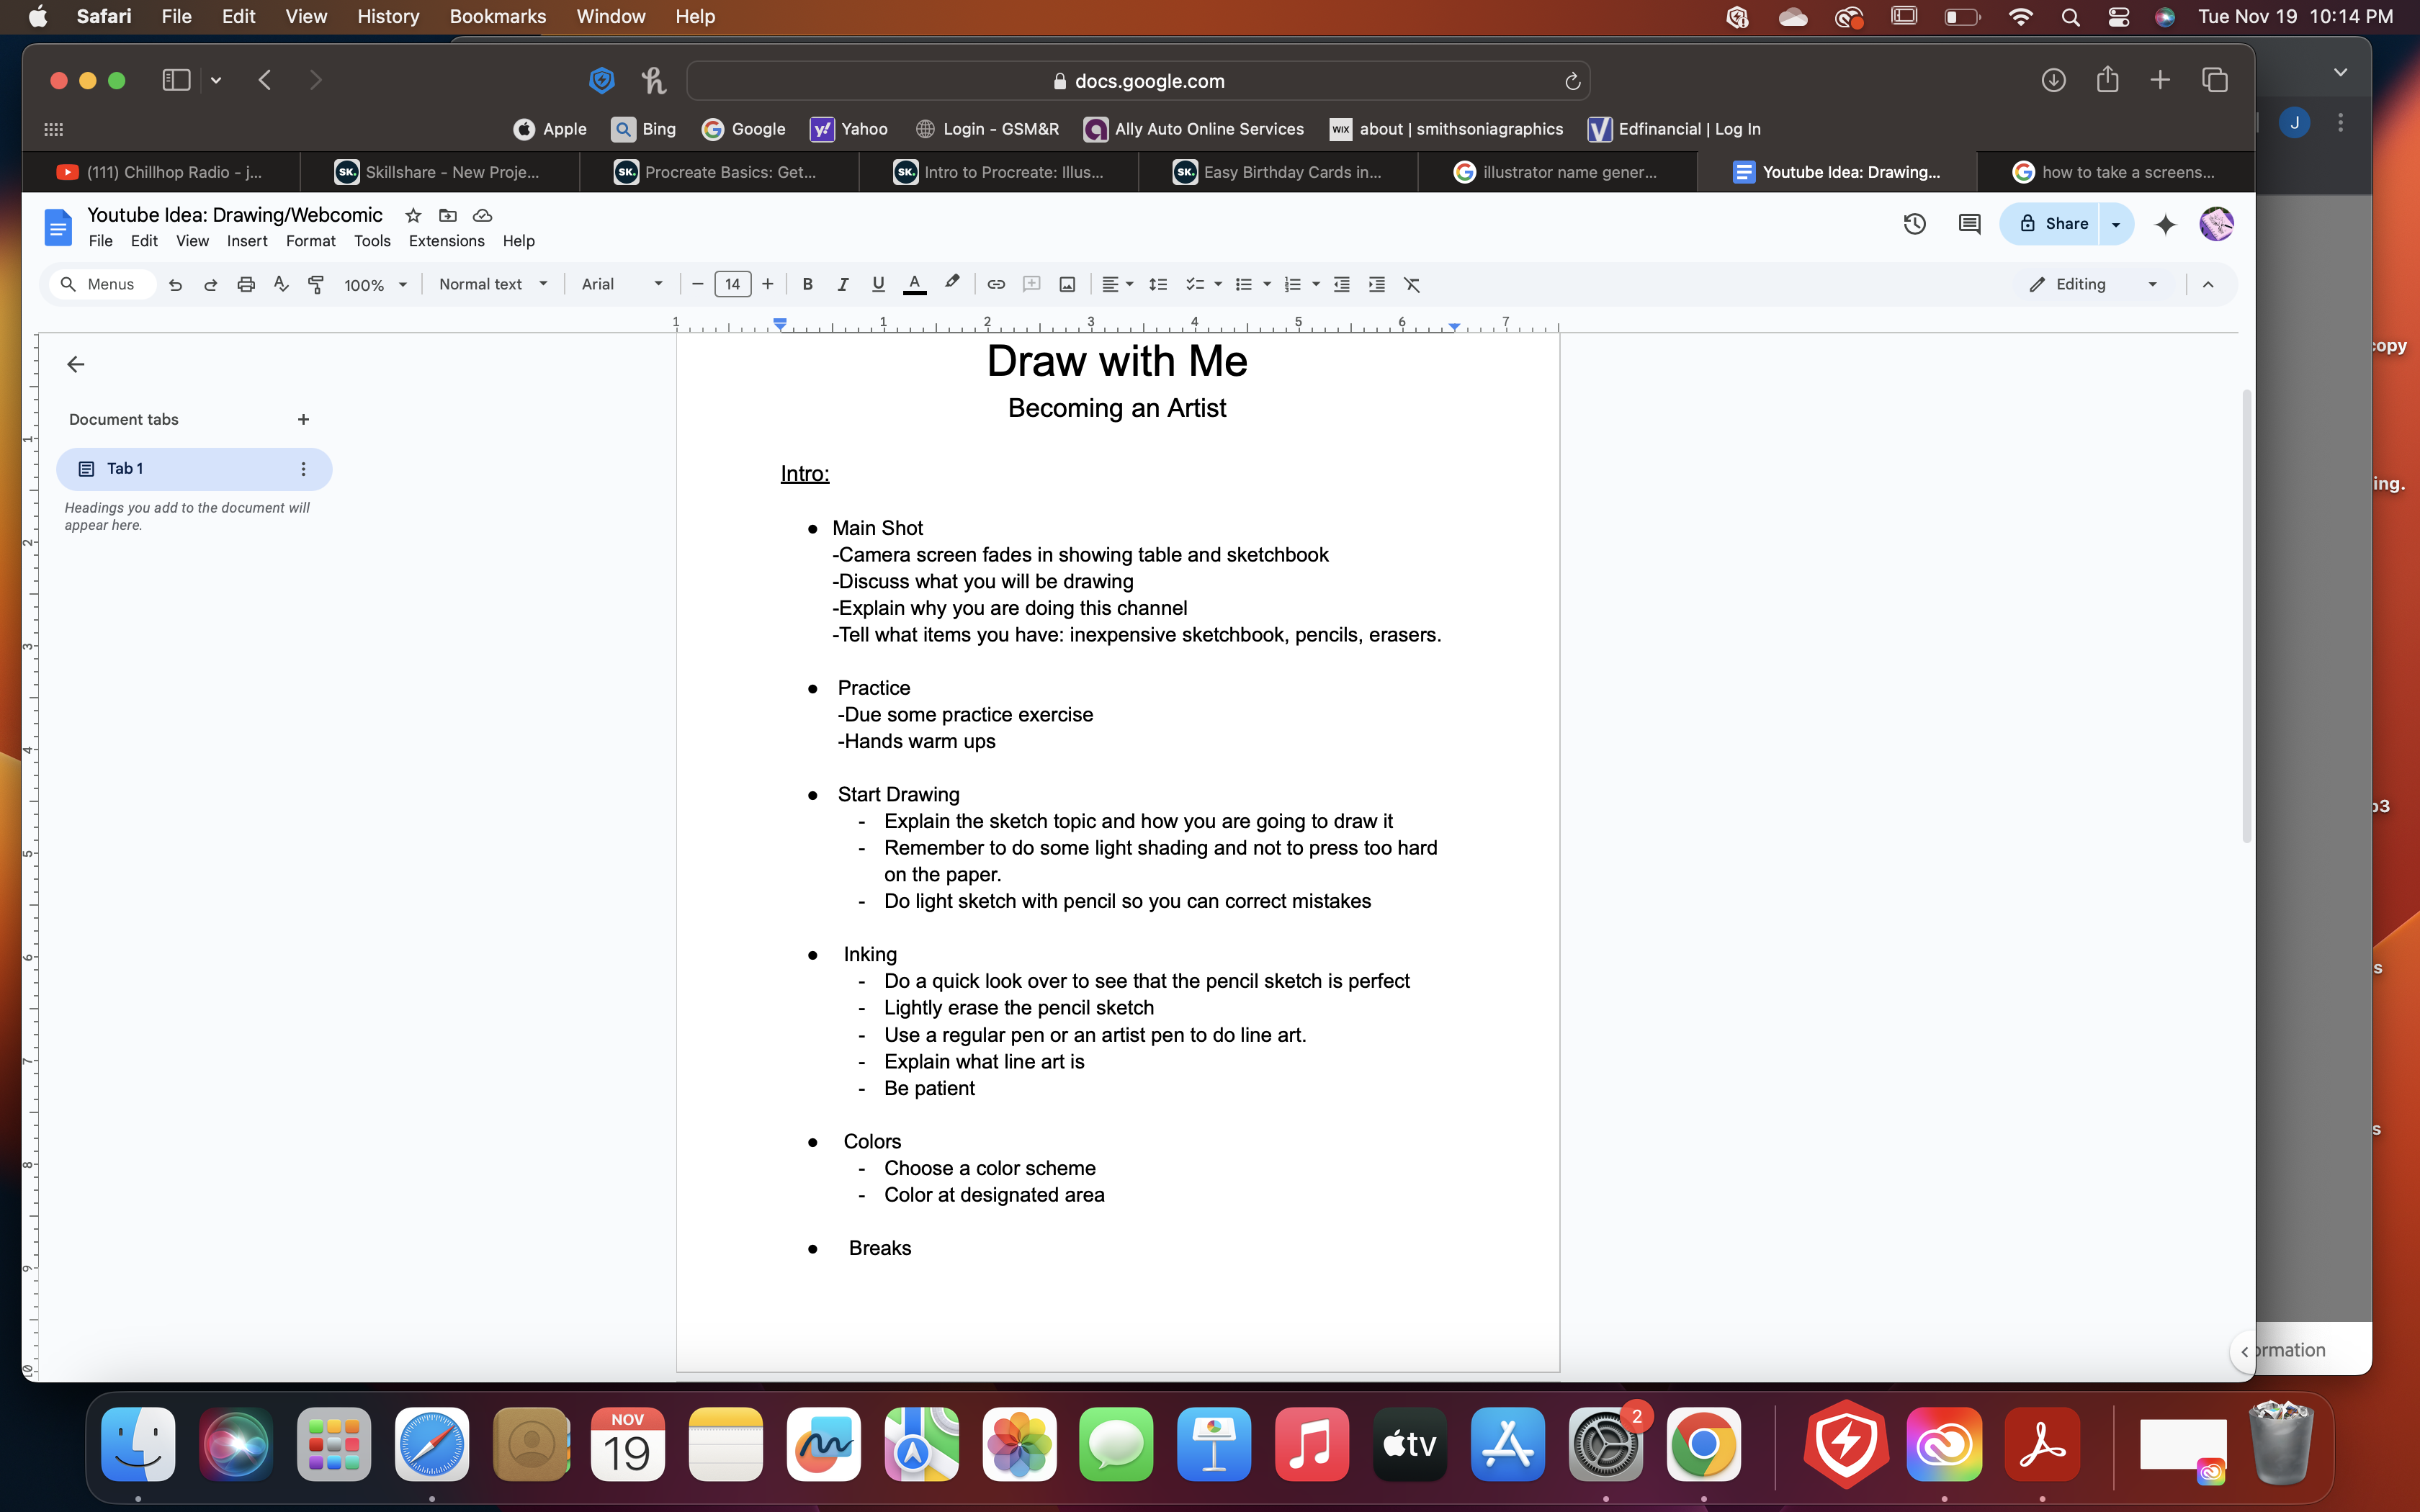Image resolution: width=2420 pixels, height=1512 pixels.
Task: Toggle Bold formatting
Action: coord(807,285)
